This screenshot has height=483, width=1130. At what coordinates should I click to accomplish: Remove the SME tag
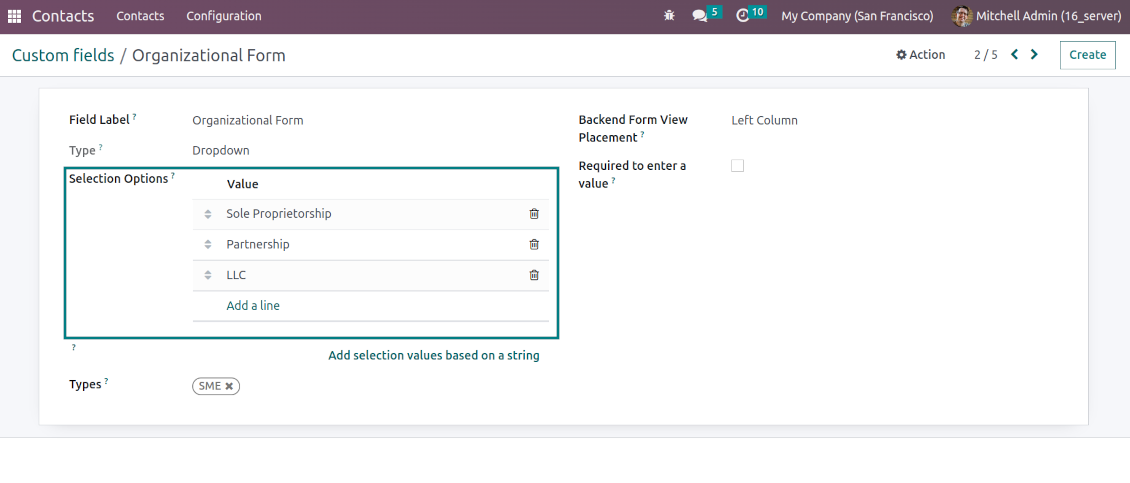pyautogui.click(x=229, y=386)
